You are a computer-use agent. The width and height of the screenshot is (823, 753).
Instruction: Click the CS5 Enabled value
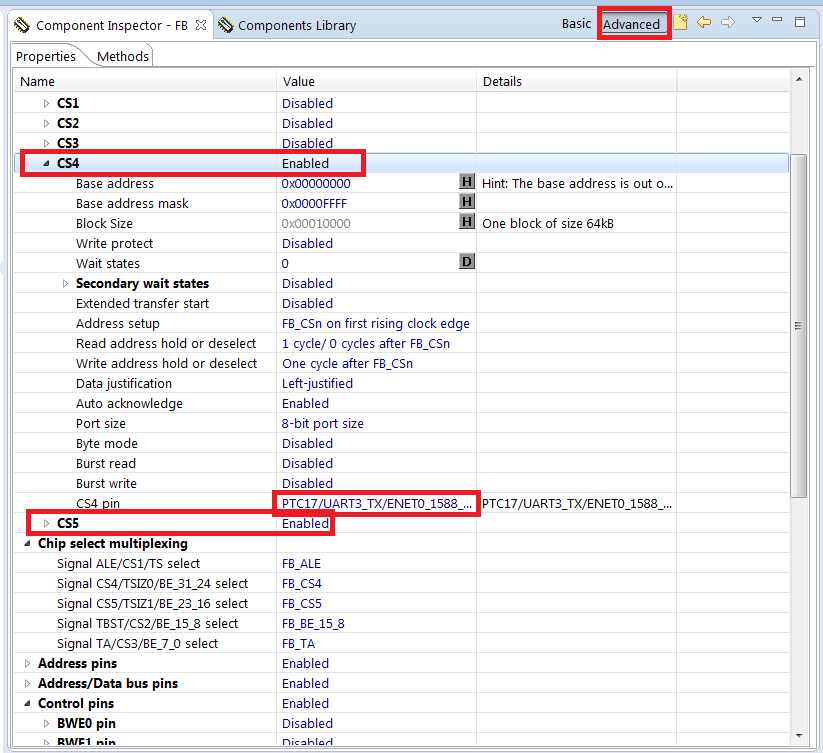click(305, 523)
